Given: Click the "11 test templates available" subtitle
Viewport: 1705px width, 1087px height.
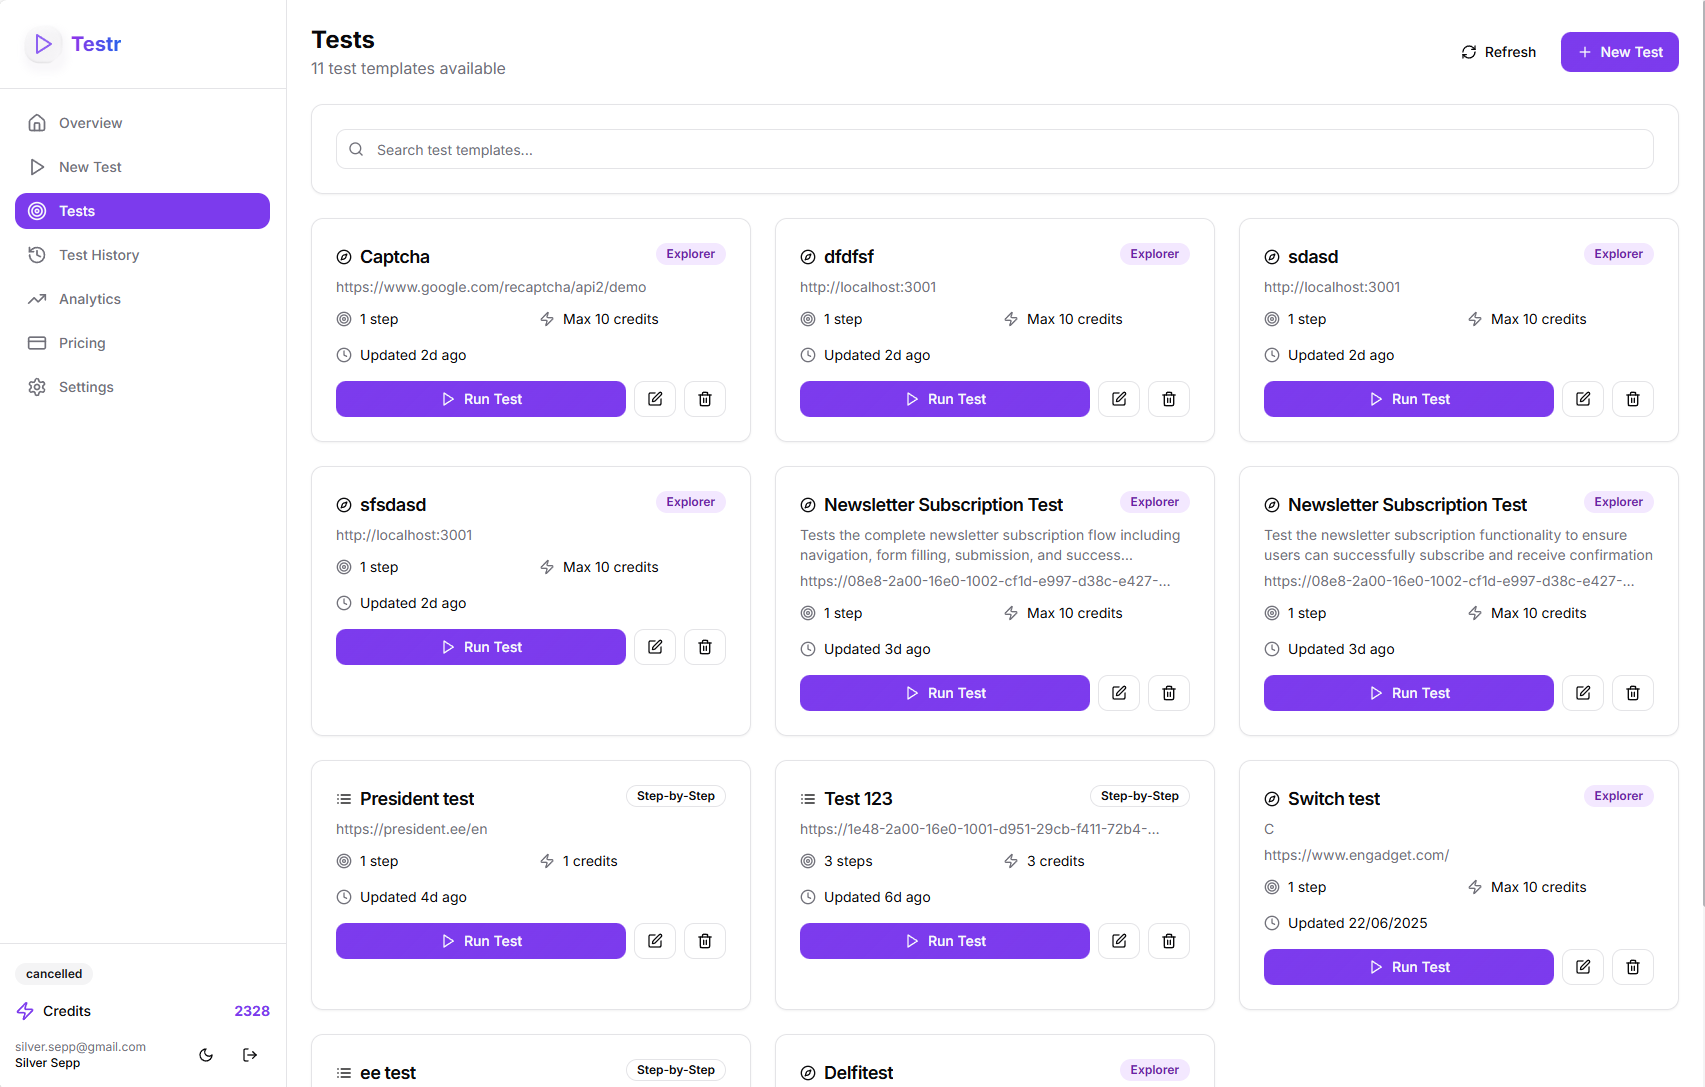Looking at the screenshot, I should (x=408, y=69).
